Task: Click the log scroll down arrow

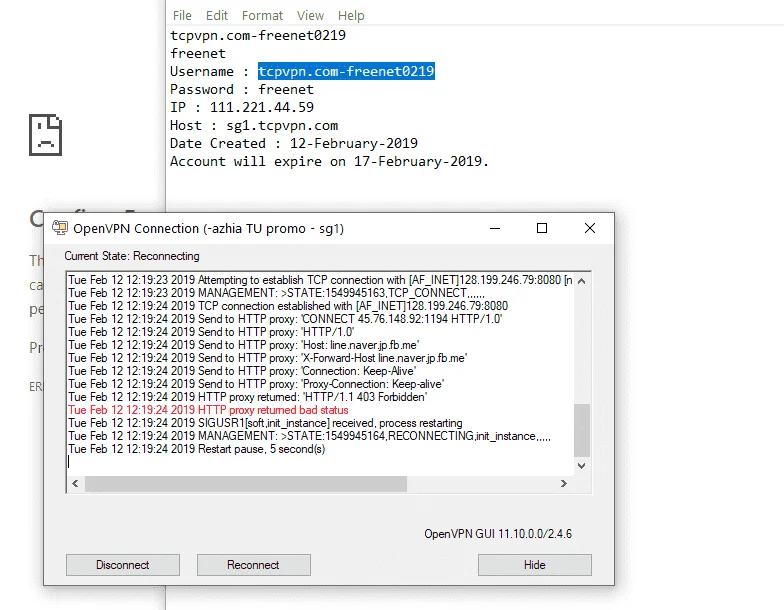Action: 582,466
